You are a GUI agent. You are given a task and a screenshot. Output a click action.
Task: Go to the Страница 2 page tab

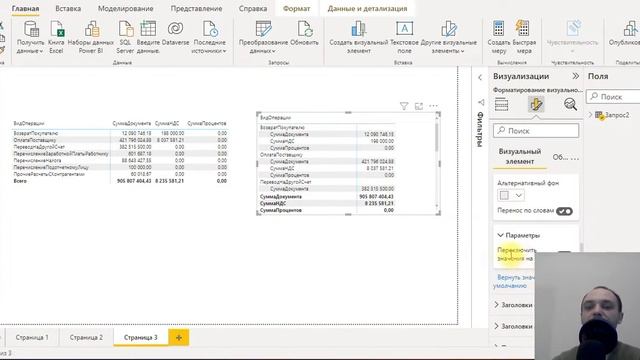86,338
